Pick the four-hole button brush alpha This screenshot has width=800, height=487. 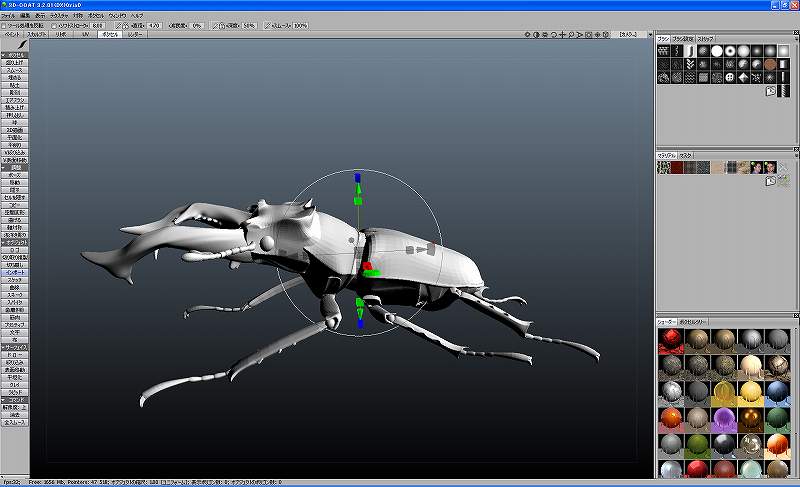click(x=730, y=78)
